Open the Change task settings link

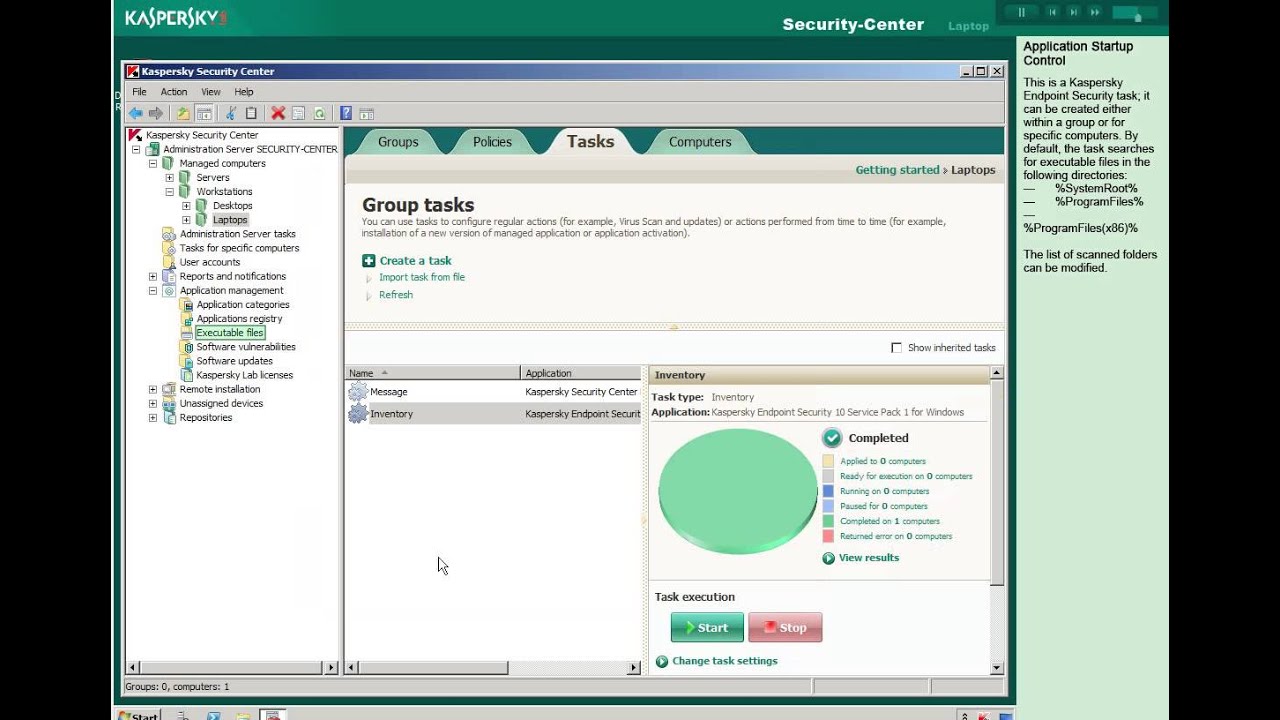pyautogui.click(x=725, y=661)
